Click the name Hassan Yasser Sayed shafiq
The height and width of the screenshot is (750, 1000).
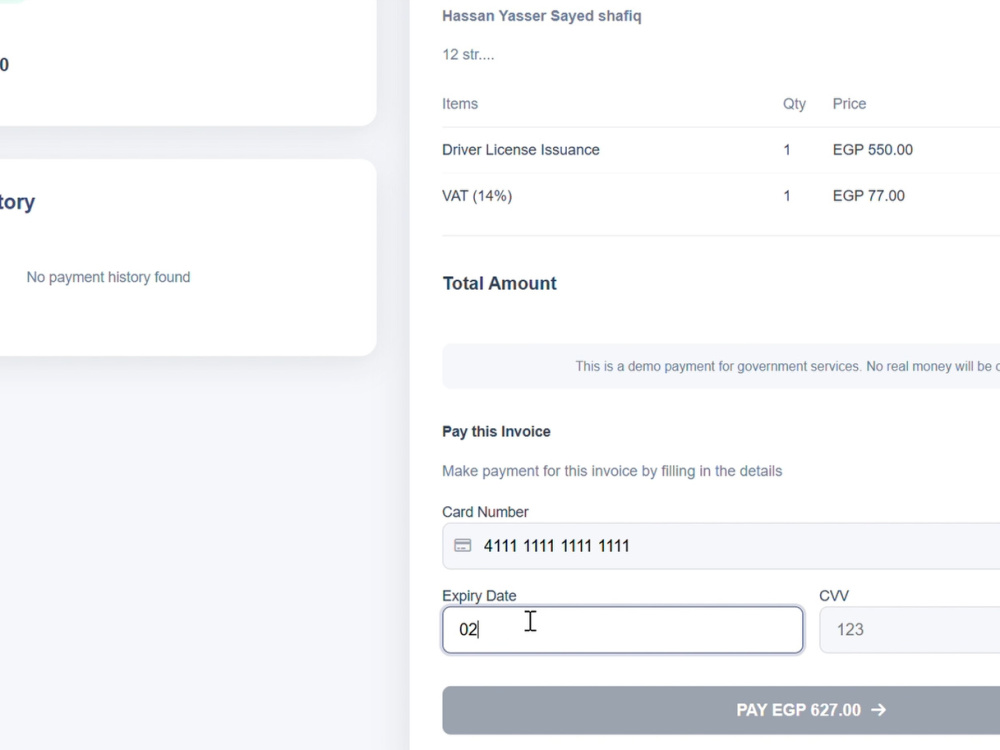(x=541, y=16)
